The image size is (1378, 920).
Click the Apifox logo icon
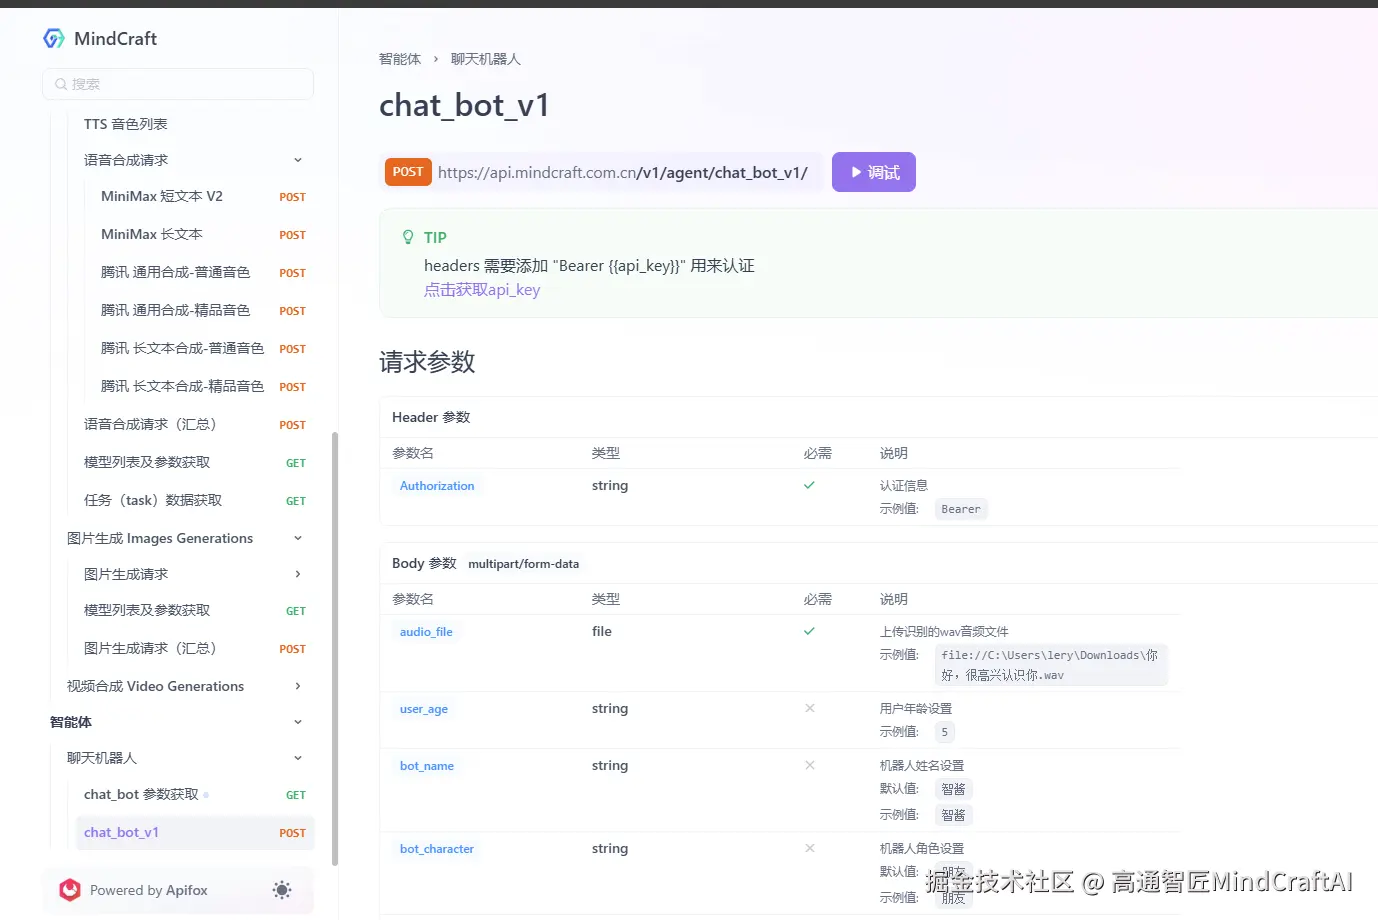(70, 890)
